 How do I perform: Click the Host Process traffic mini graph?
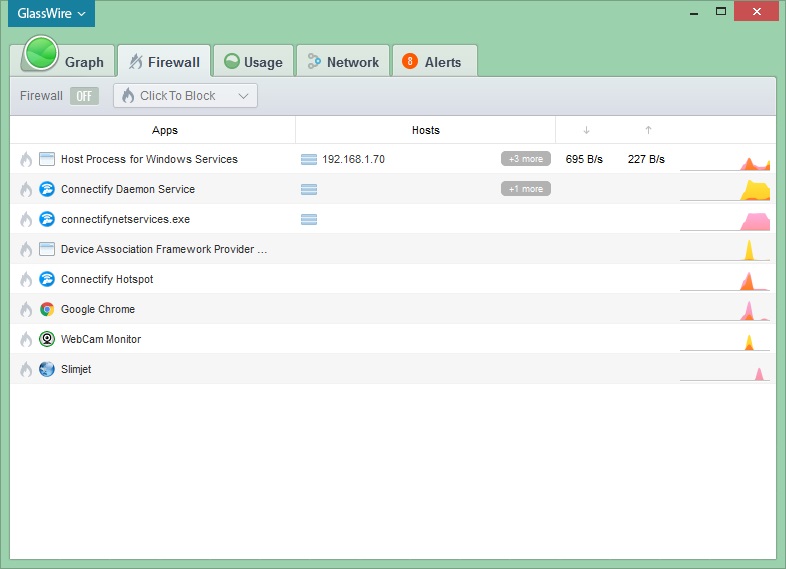pos(725,162)
